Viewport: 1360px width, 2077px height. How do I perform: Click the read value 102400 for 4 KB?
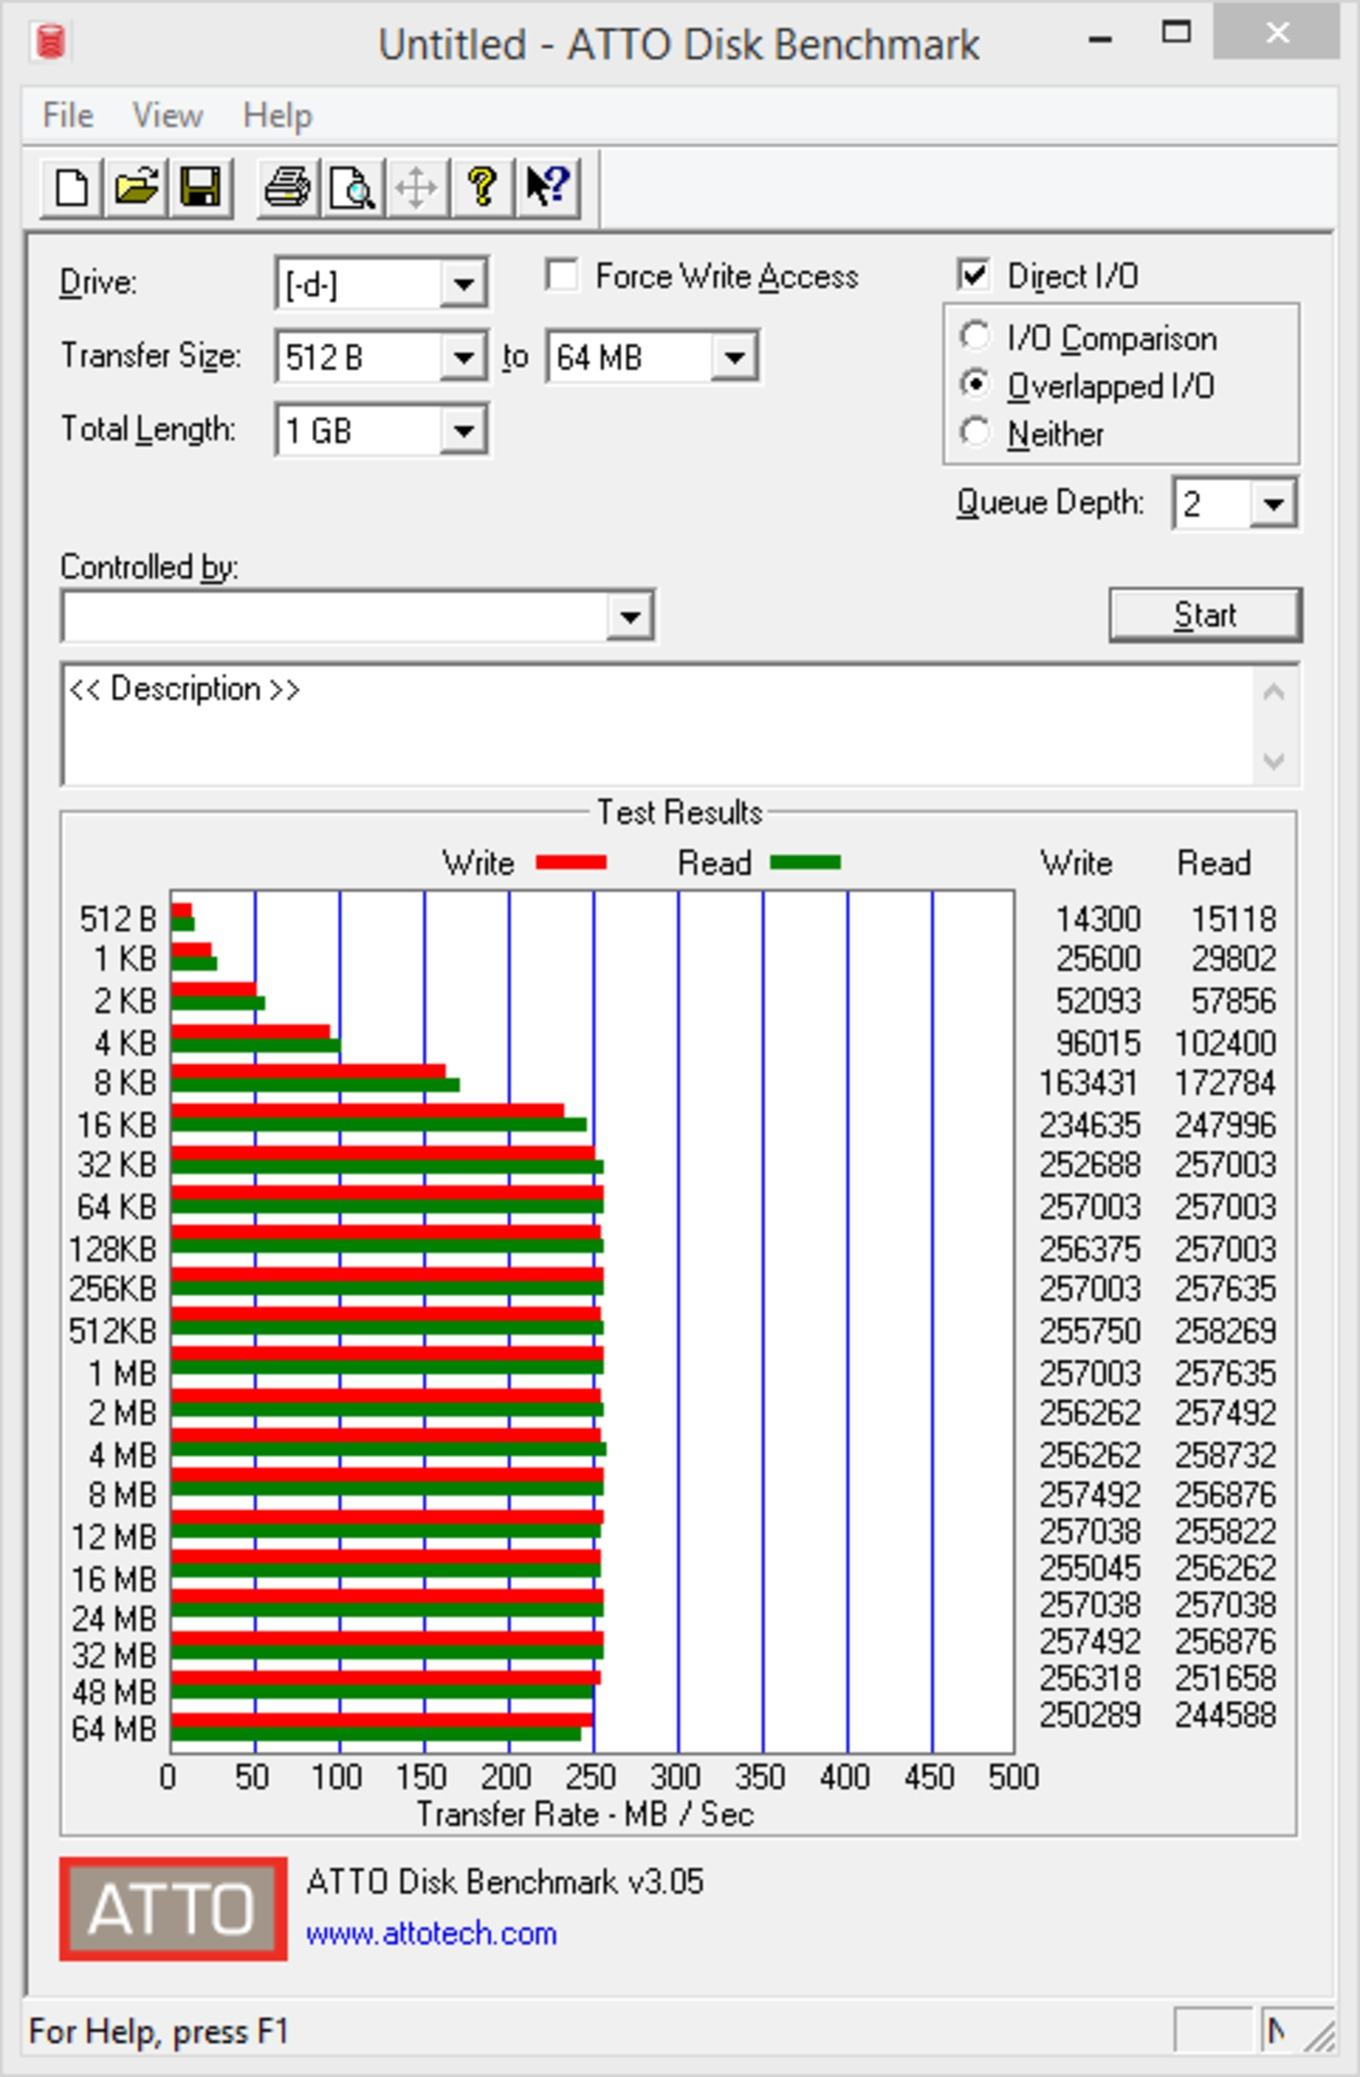click(x=1225, y=1043)
